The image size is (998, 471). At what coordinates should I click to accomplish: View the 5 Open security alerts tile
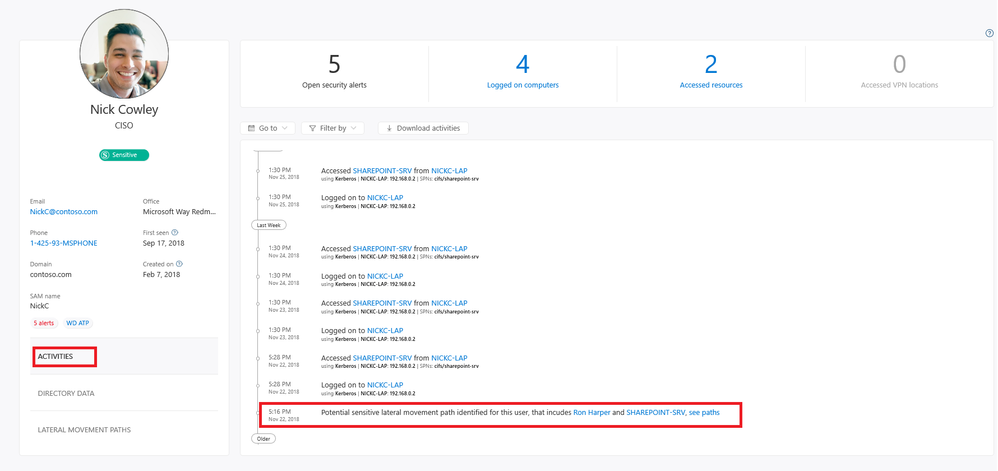(x=334, y=73)
